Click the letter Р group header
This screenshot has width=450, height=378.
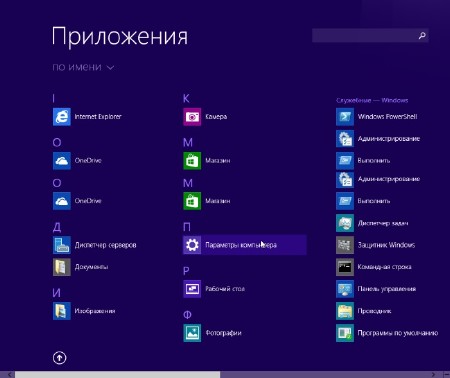186,271
